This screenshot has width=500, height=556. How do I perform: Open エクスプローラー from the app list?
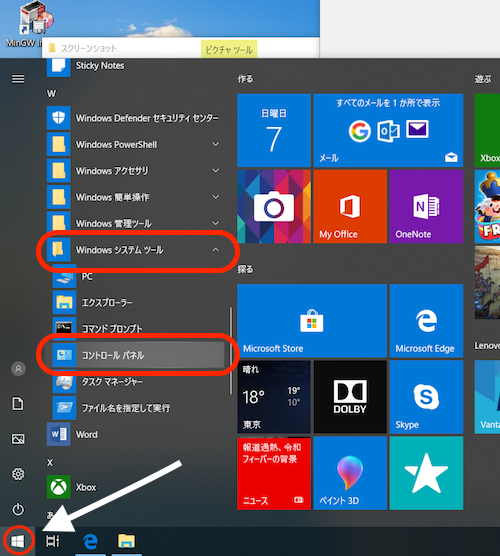138,302
